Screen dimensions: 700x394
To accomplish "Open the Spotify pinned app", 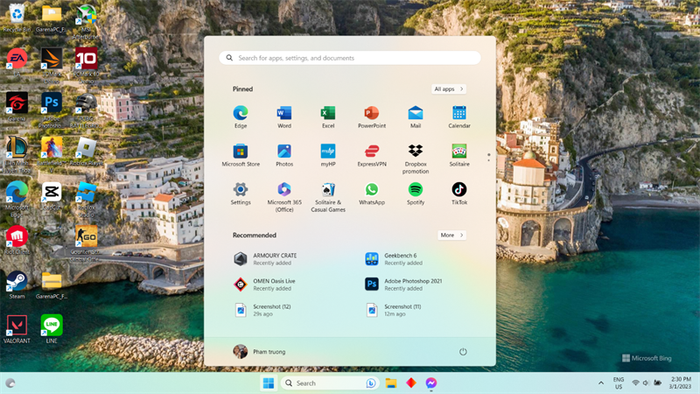I will (x=415, y=193).
